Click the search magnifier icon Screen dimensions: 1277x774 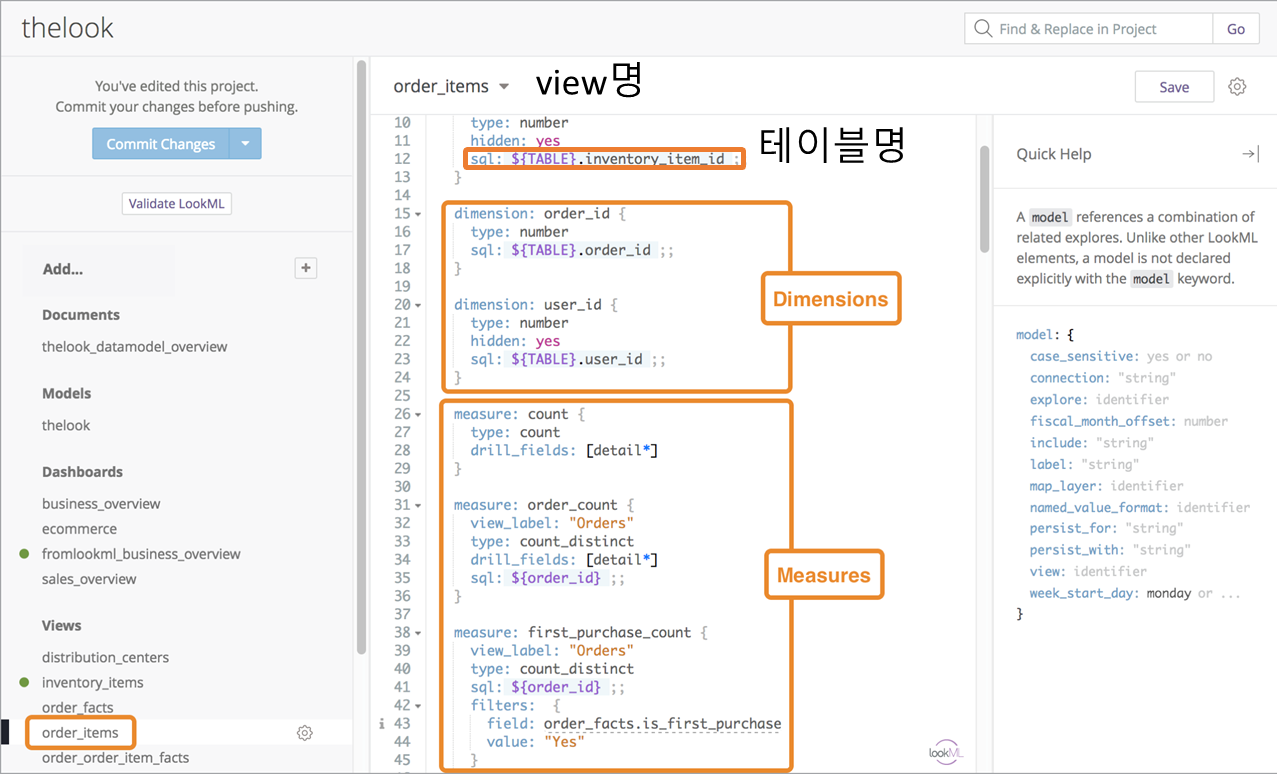tap(983, 29)
